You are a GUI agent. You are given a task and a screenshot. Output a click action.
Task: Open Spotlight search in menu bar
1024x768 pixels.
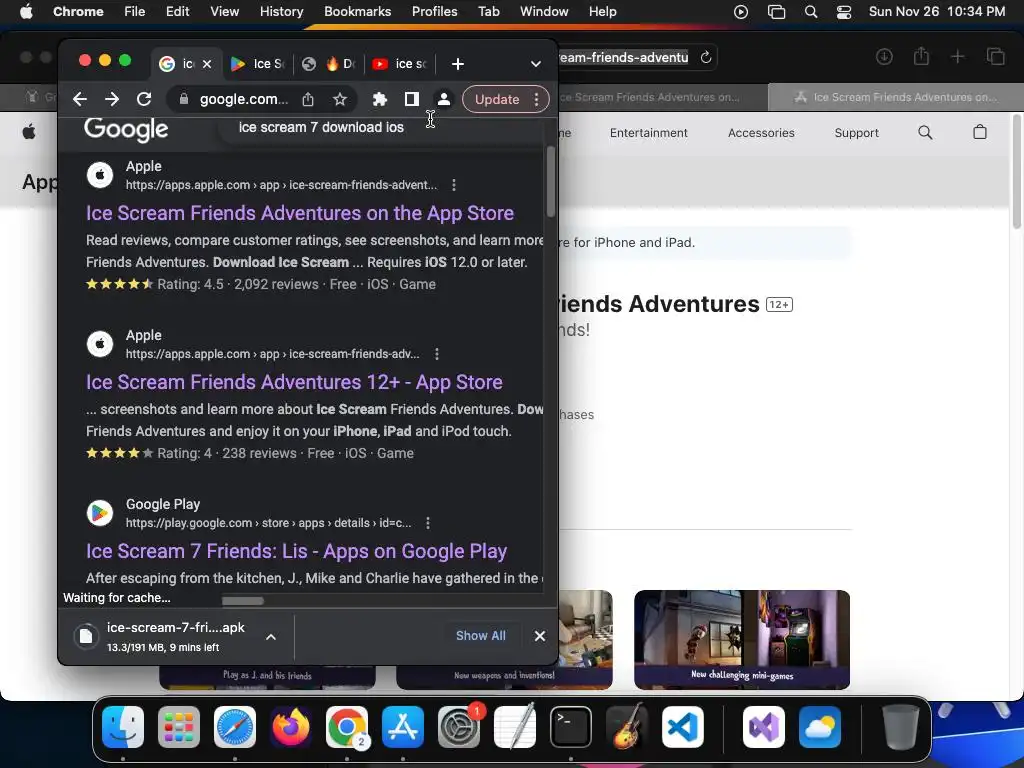click(810, 11)
